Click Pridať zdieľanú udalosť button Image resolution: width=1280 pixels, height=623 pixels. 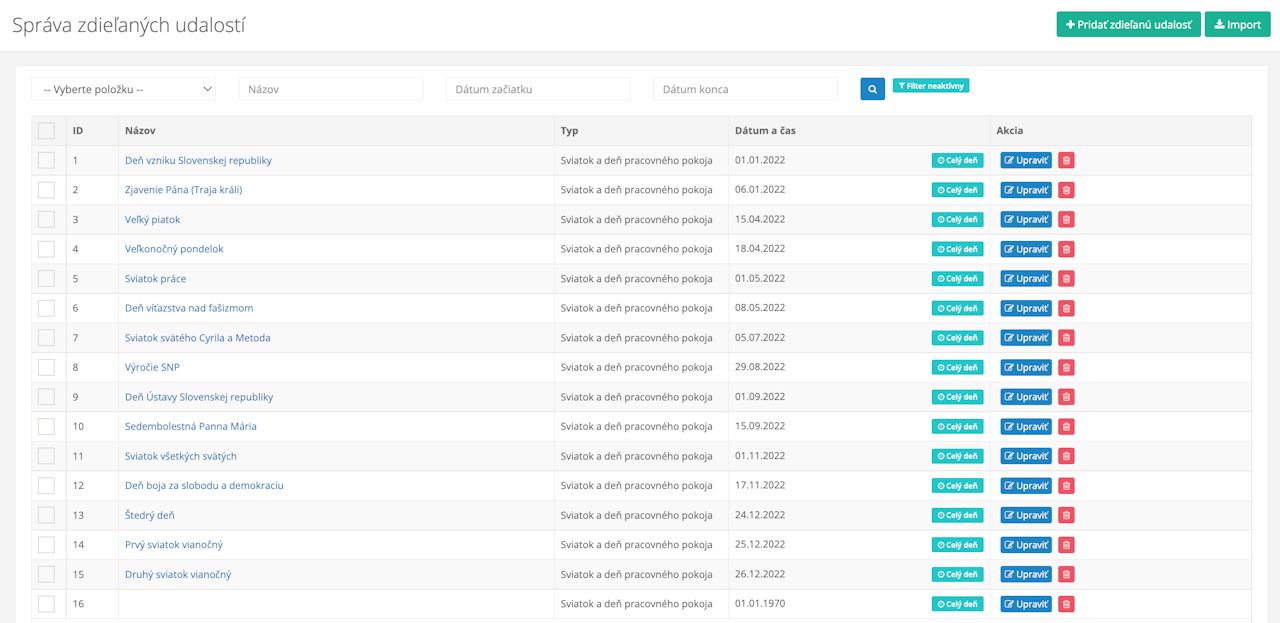pos(1128,24)
